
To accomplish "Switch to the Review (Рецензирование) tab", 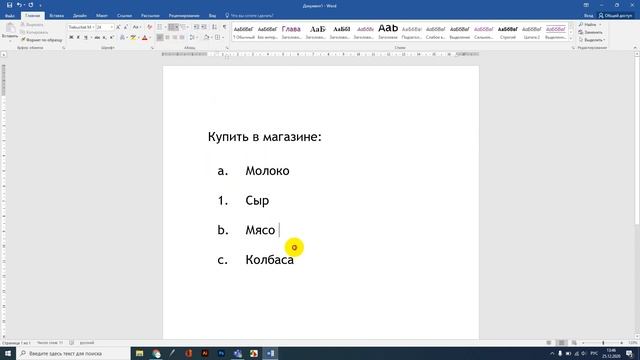I will click(x=184, y=16).
